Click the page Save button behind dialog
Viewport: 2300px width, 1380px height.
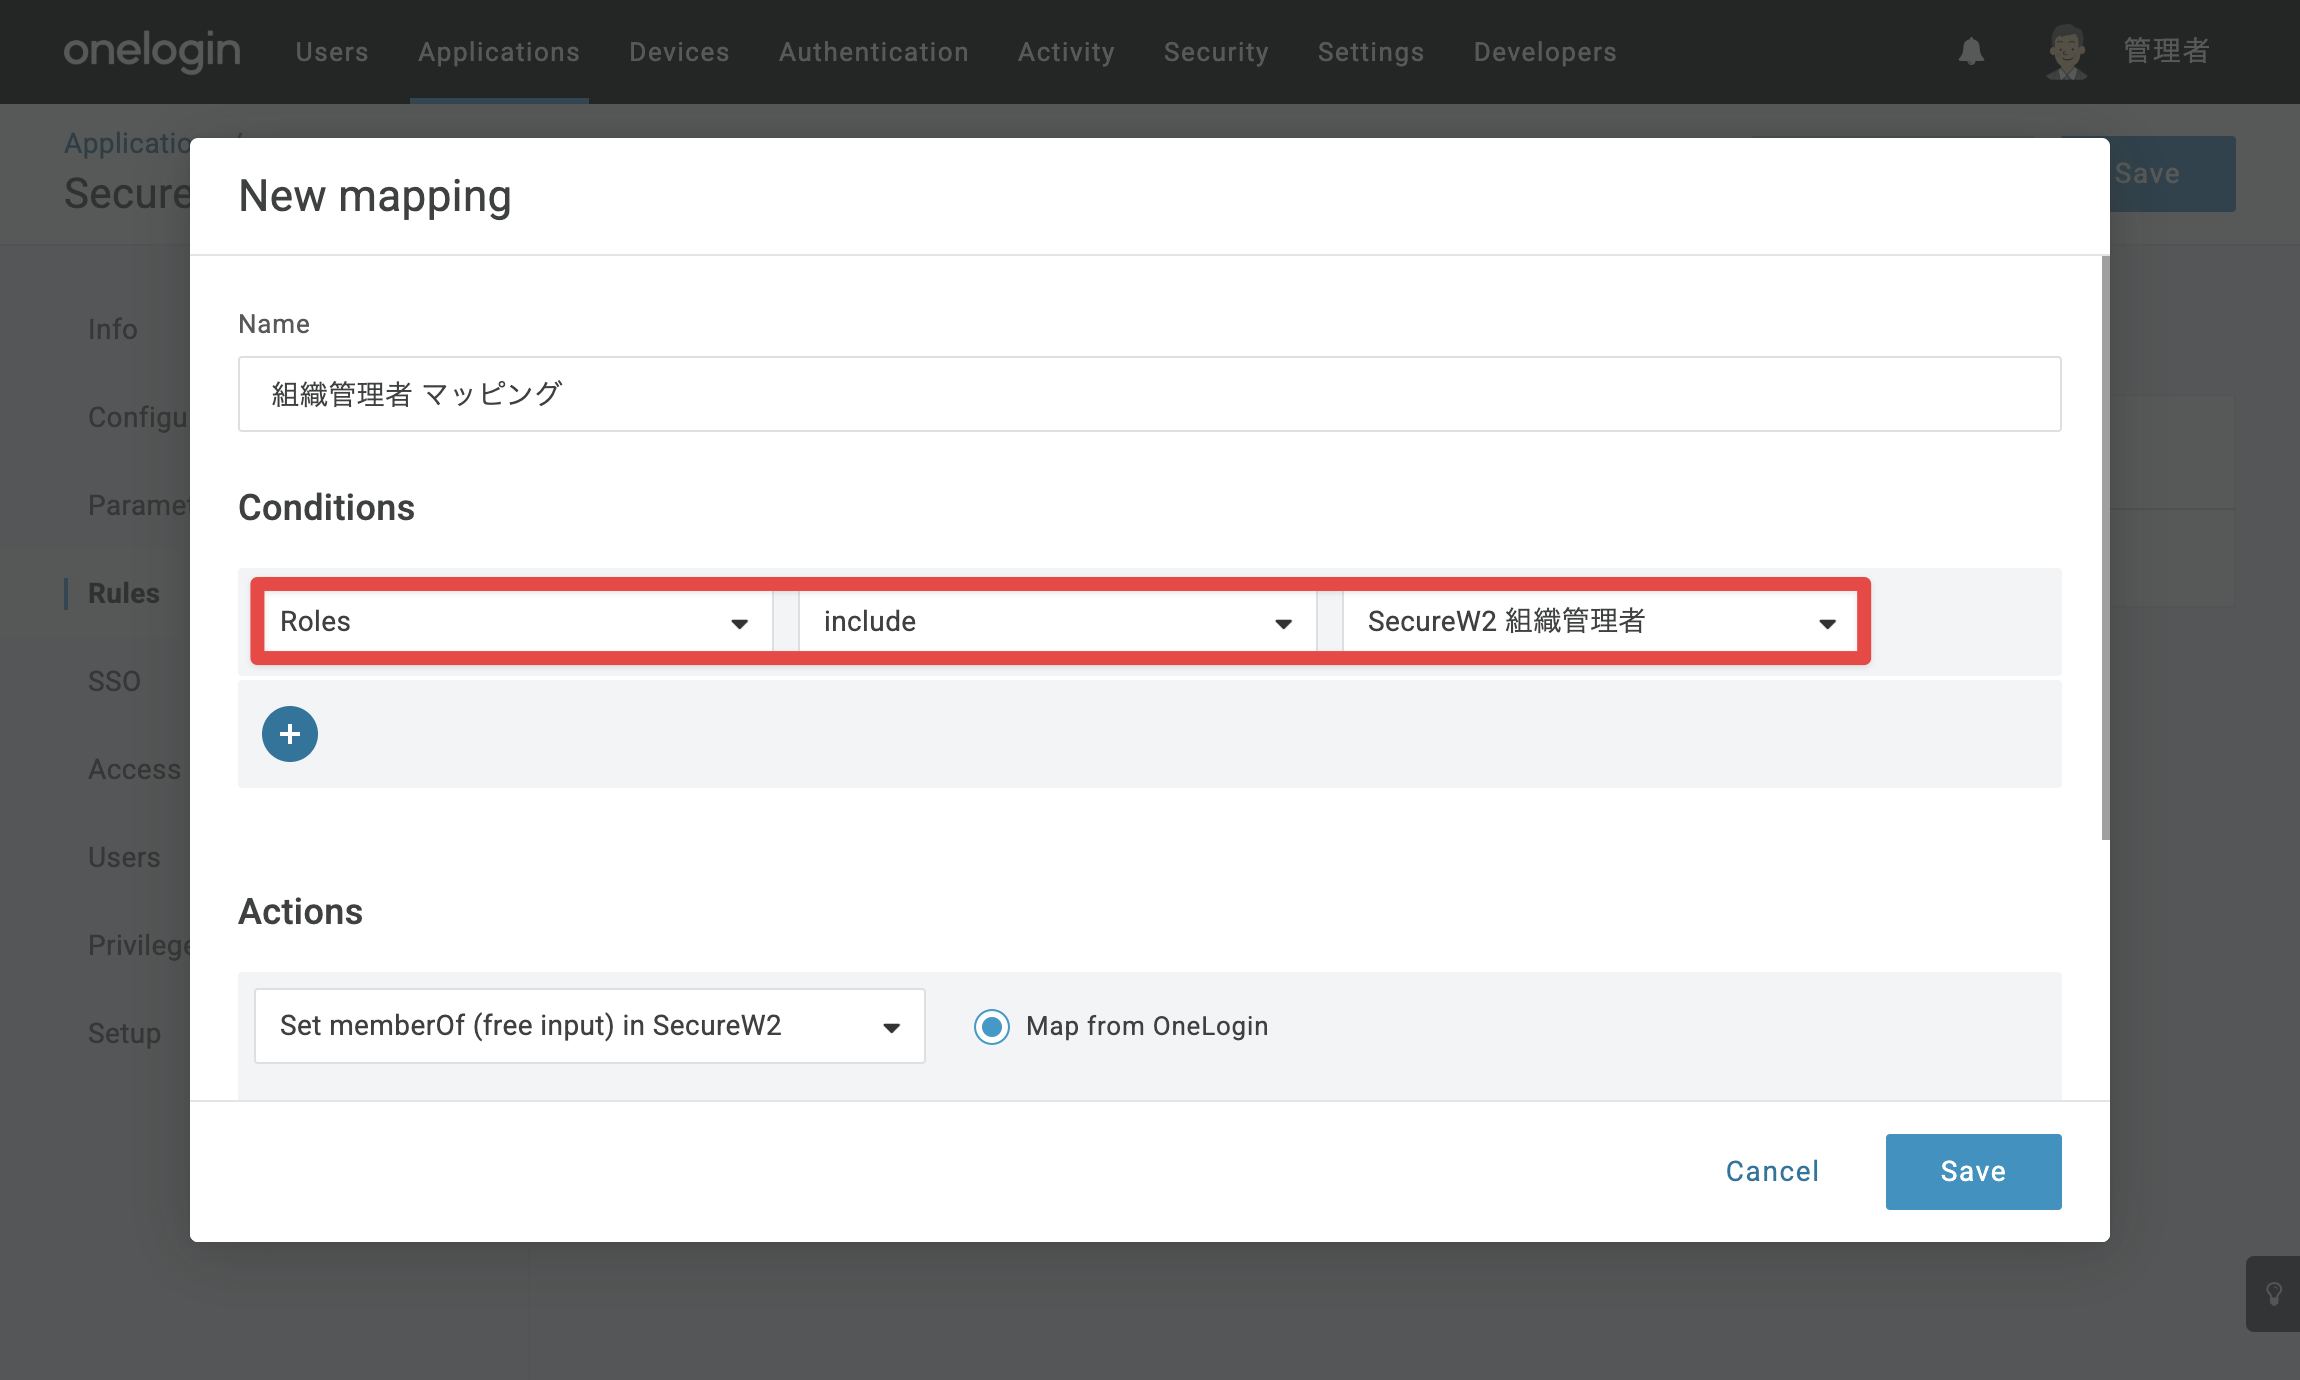(x=2172, y=174)
